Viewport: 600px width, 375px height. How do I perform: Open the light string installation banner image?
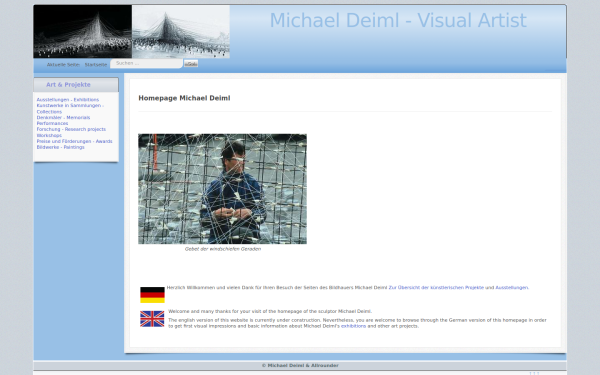[181, 31]
